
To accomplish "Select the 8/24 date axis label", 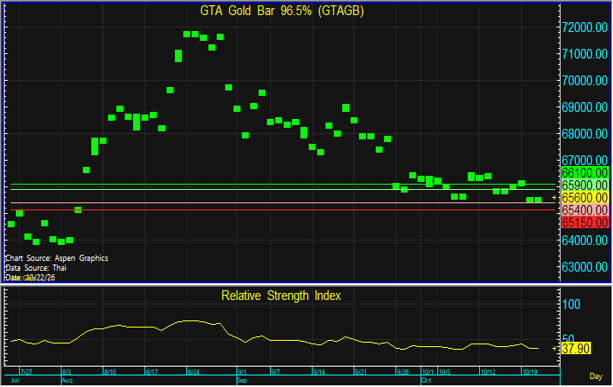I will pyautogui.click(x=194, y=372).
